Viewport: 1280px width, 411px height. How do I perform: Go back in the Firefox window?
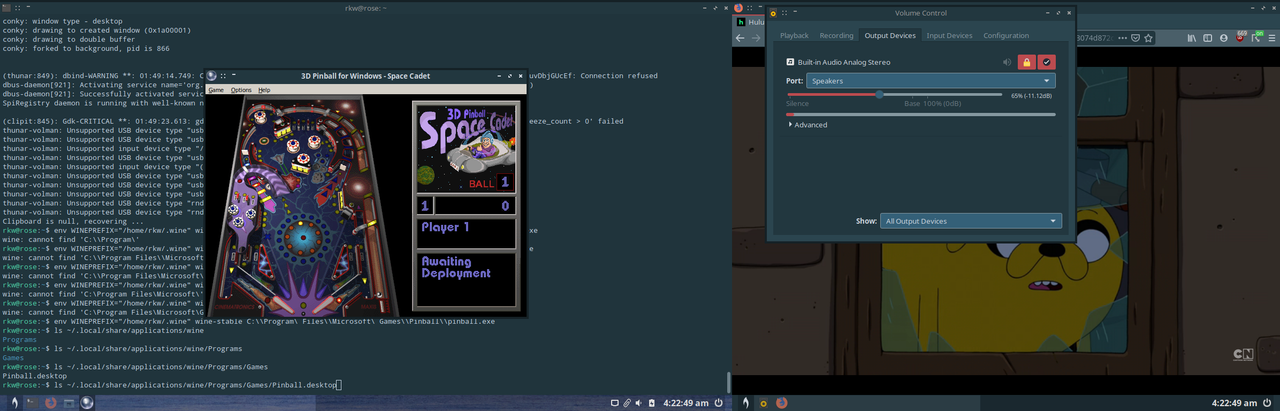741,38
